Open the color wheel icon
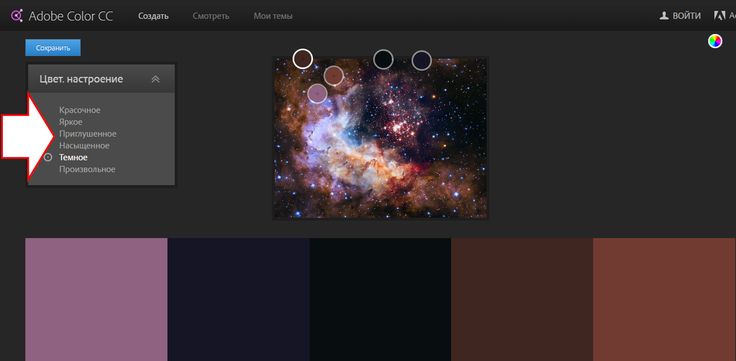The image size is (736, 361). tap(715, 41)
